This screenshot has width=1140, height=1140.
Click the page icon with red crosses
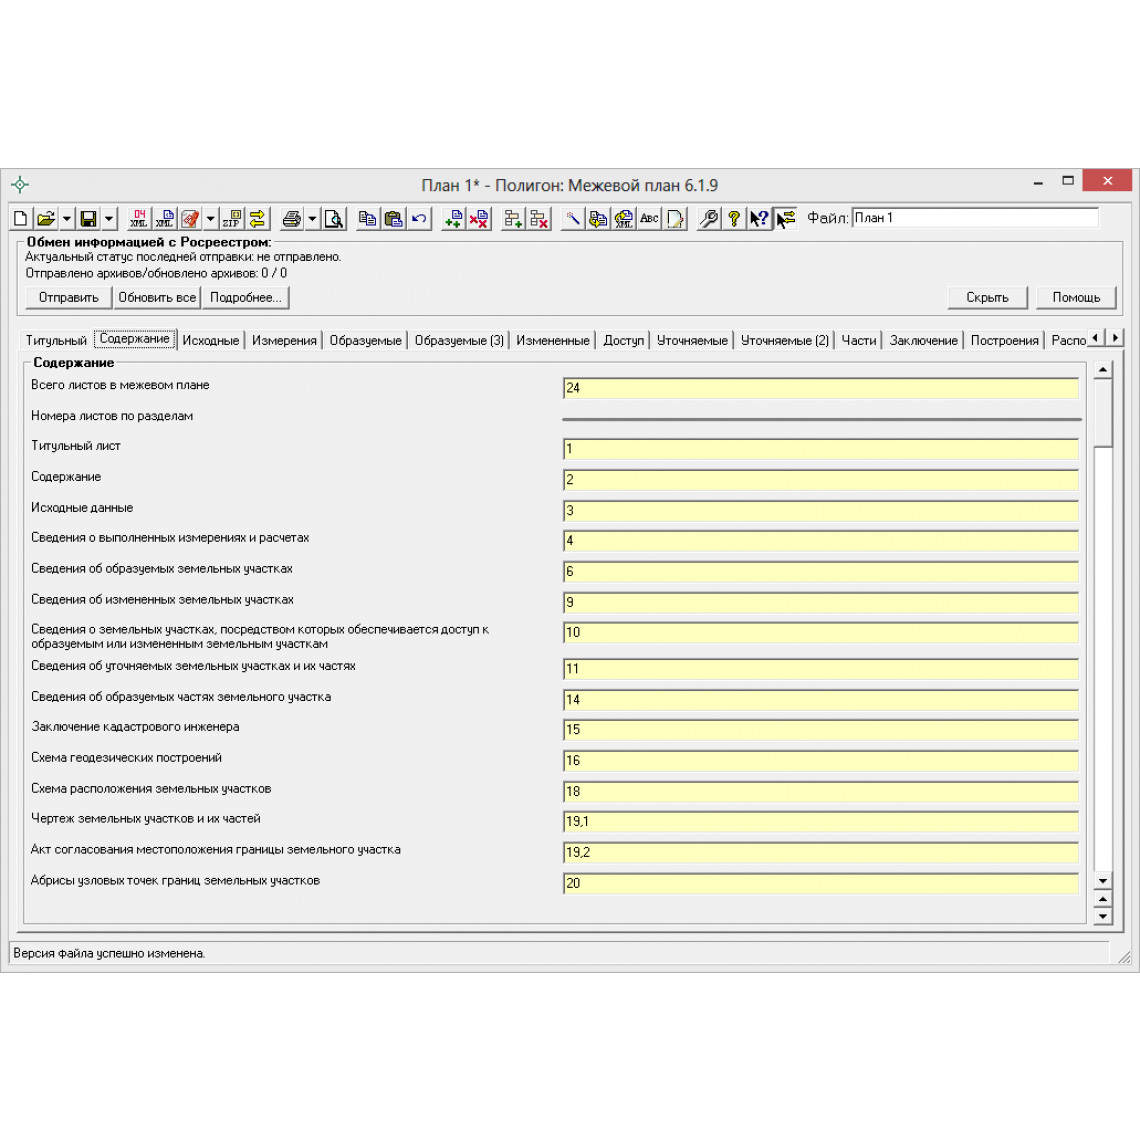(478, 218)
